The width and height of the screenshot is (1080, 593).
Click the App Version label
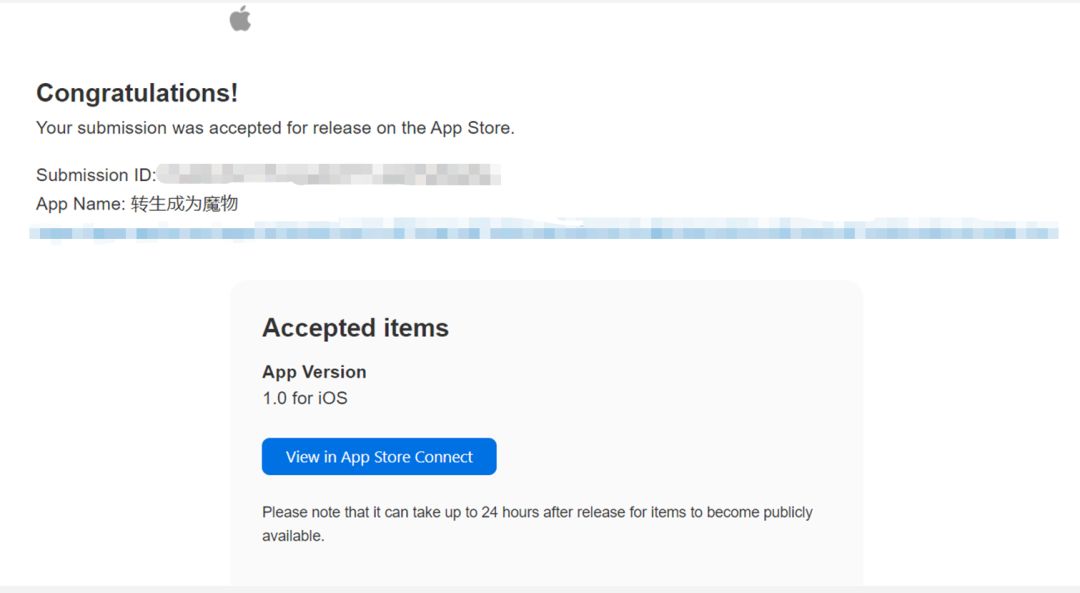(314, 372)
